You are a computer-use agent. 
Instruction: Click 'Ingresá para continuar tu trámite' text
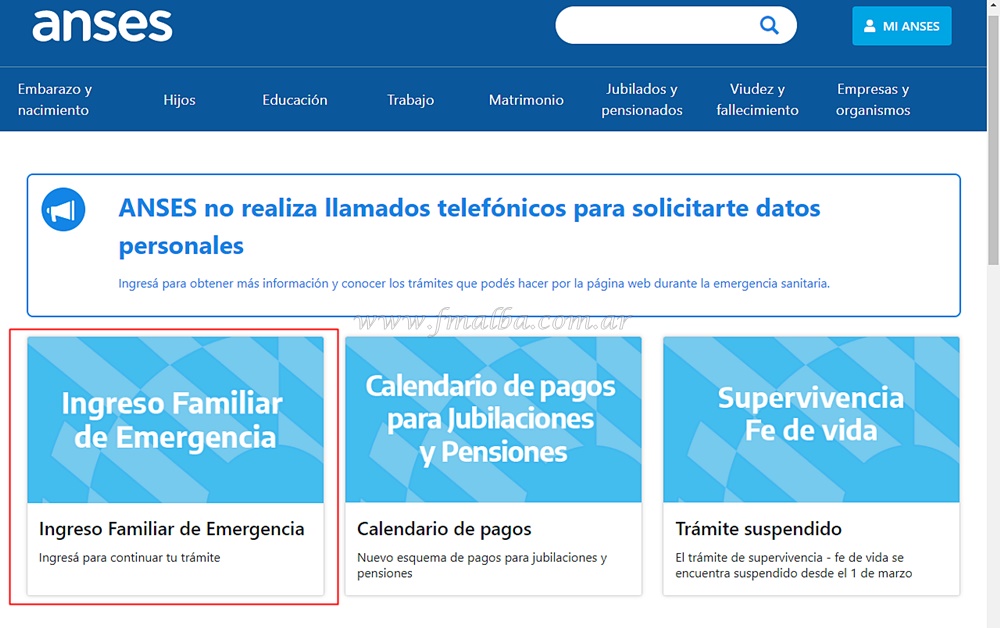click(129, 557)
